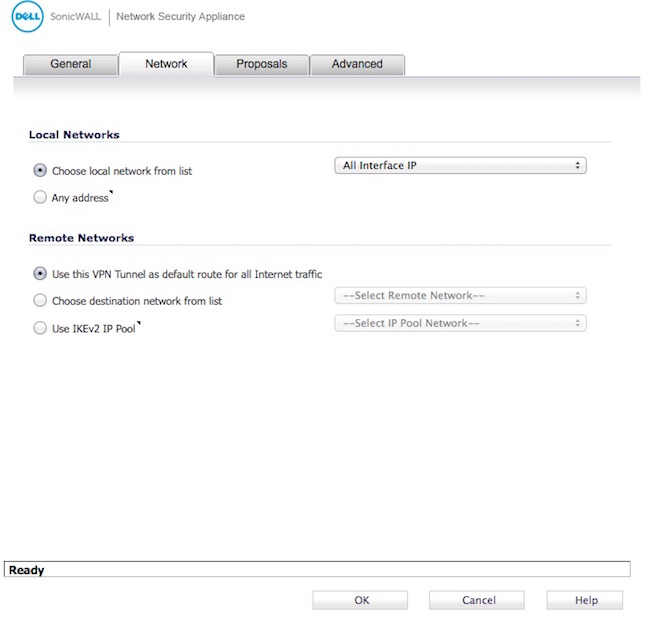
Task: Select Choose destination network from list radio
Action: pos(40,300)
